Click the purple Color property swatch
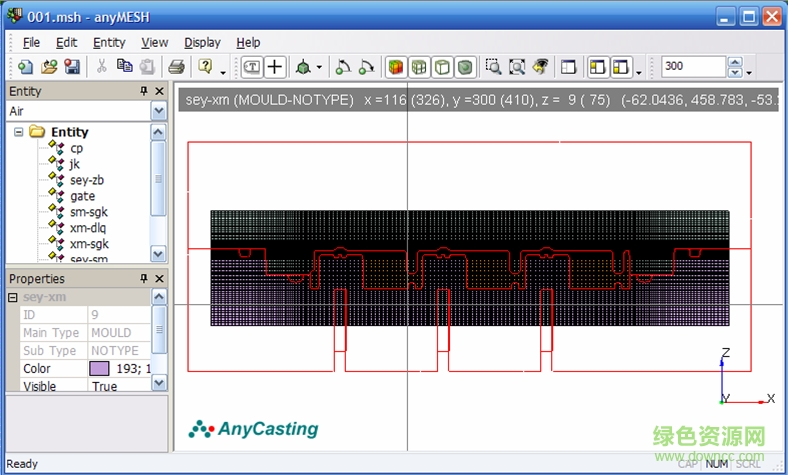788x475 pixels. 99,369
